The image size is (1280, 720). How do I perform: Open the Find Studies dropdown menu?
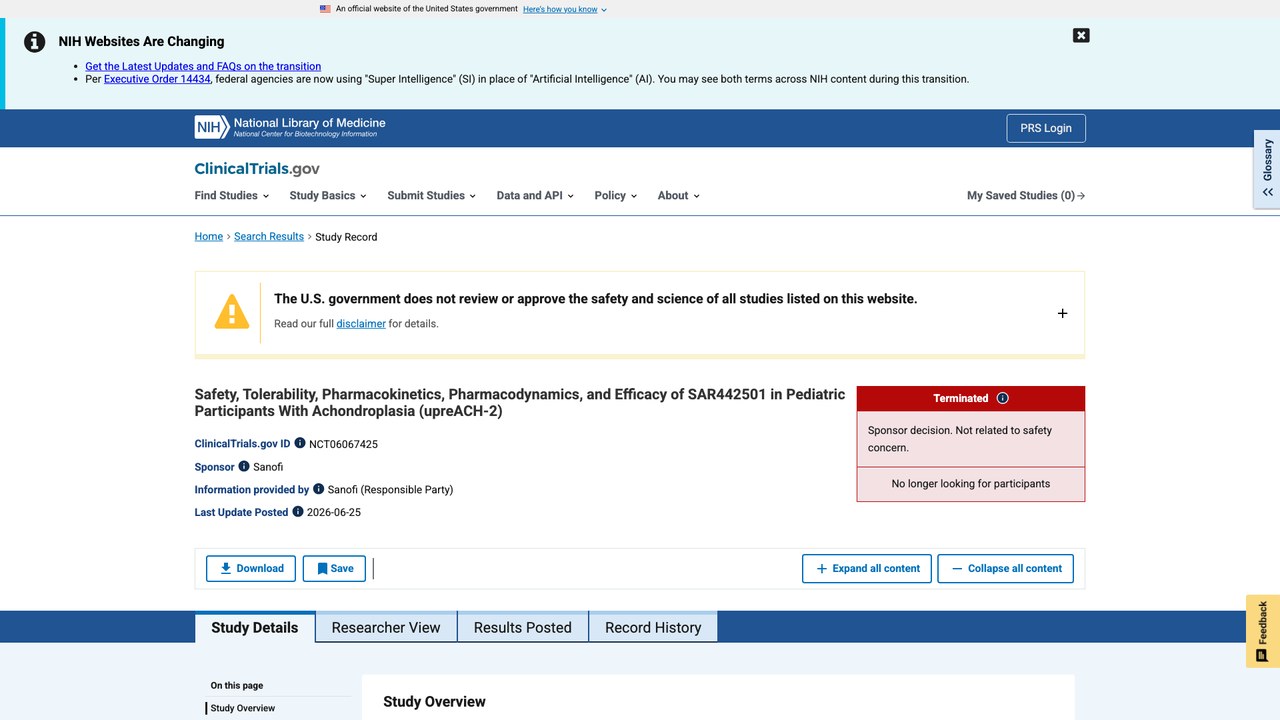coord(232,195)
